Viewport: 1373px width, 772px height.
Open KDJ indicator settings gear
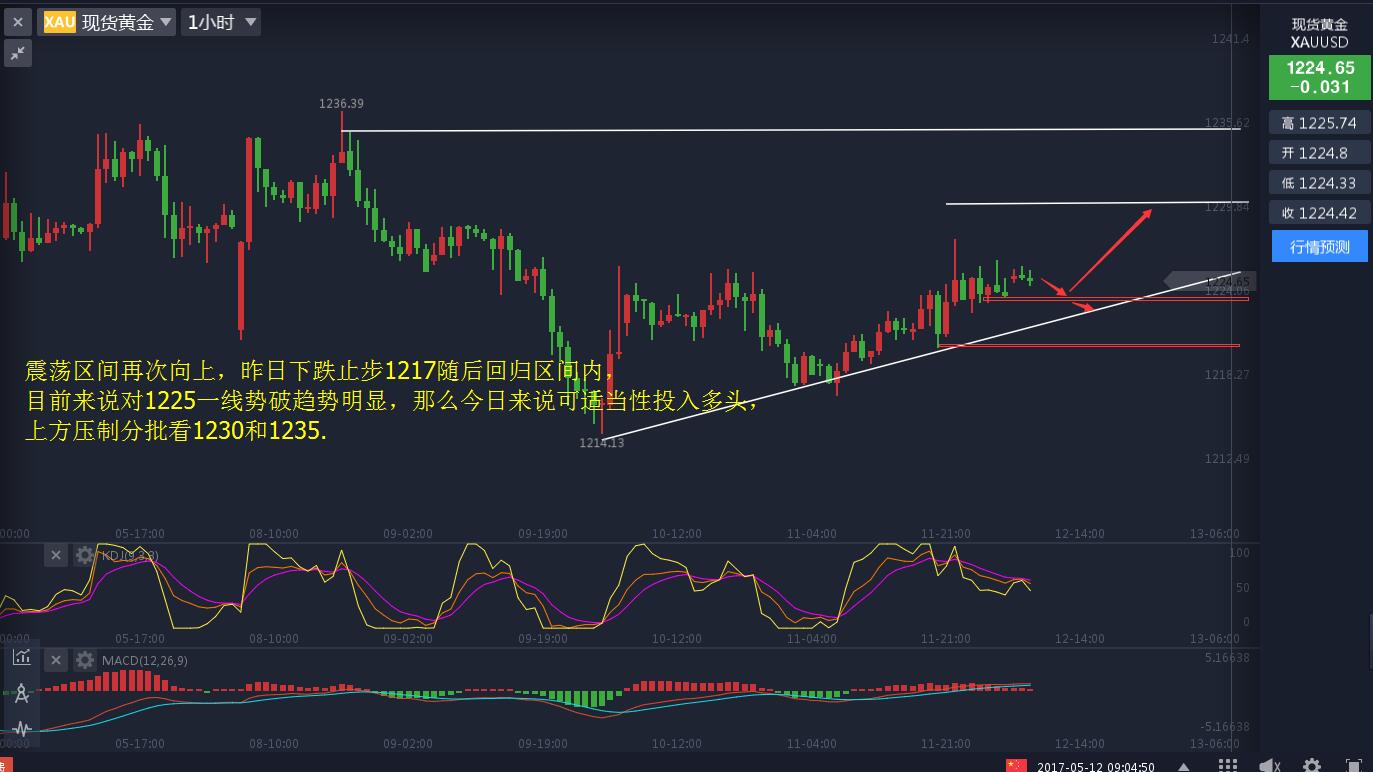[85, 555]
